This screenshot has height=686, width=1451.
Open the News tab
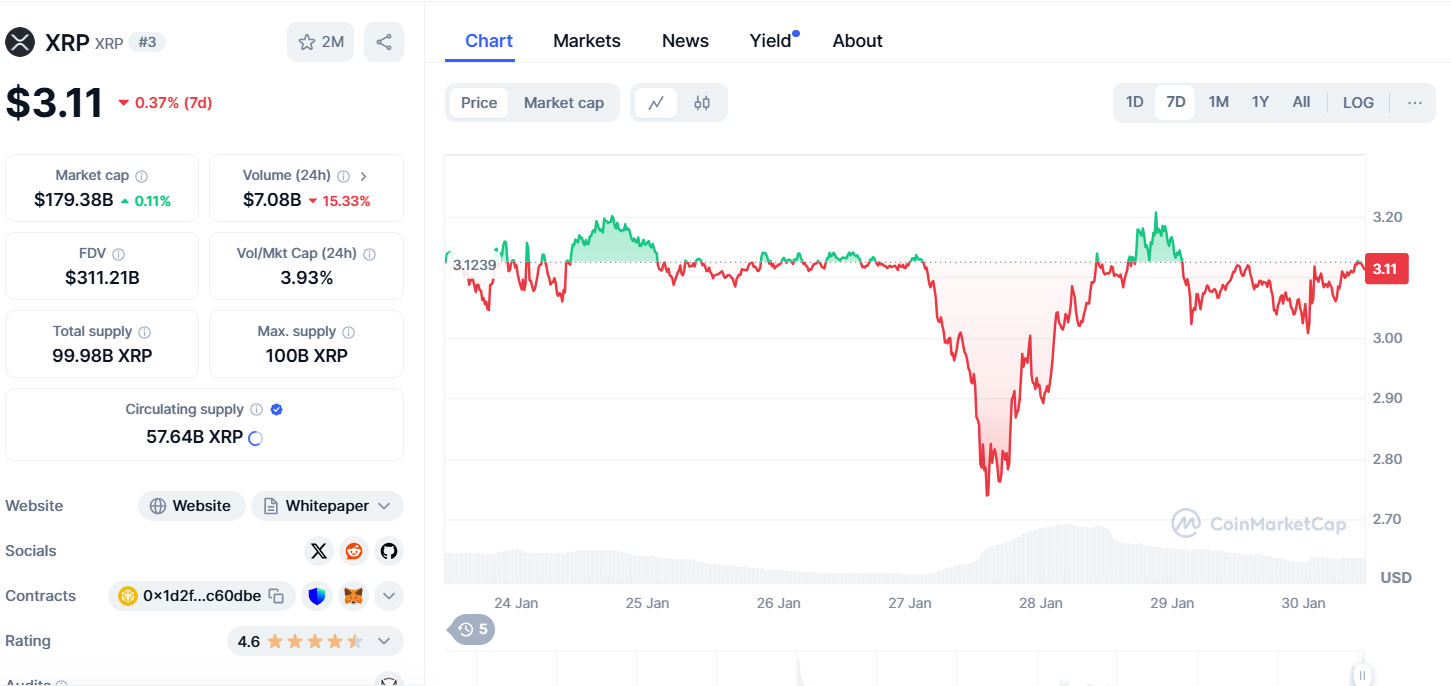[x=685, y=41]
